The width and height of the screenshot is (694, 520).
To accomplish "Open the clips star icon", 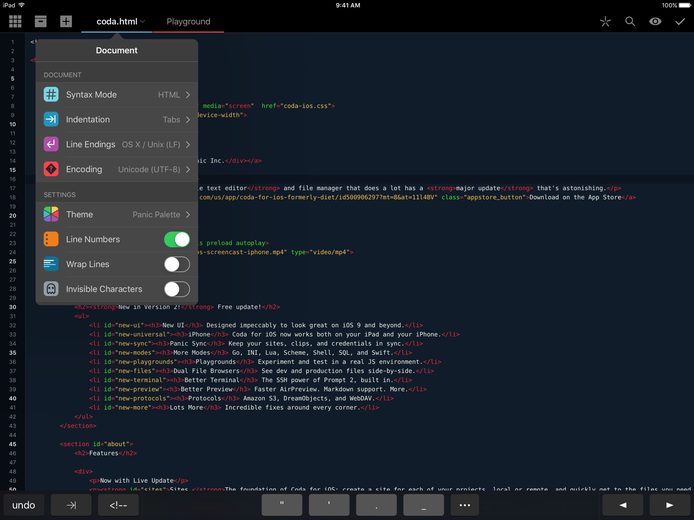I will [x=605, y=21].
